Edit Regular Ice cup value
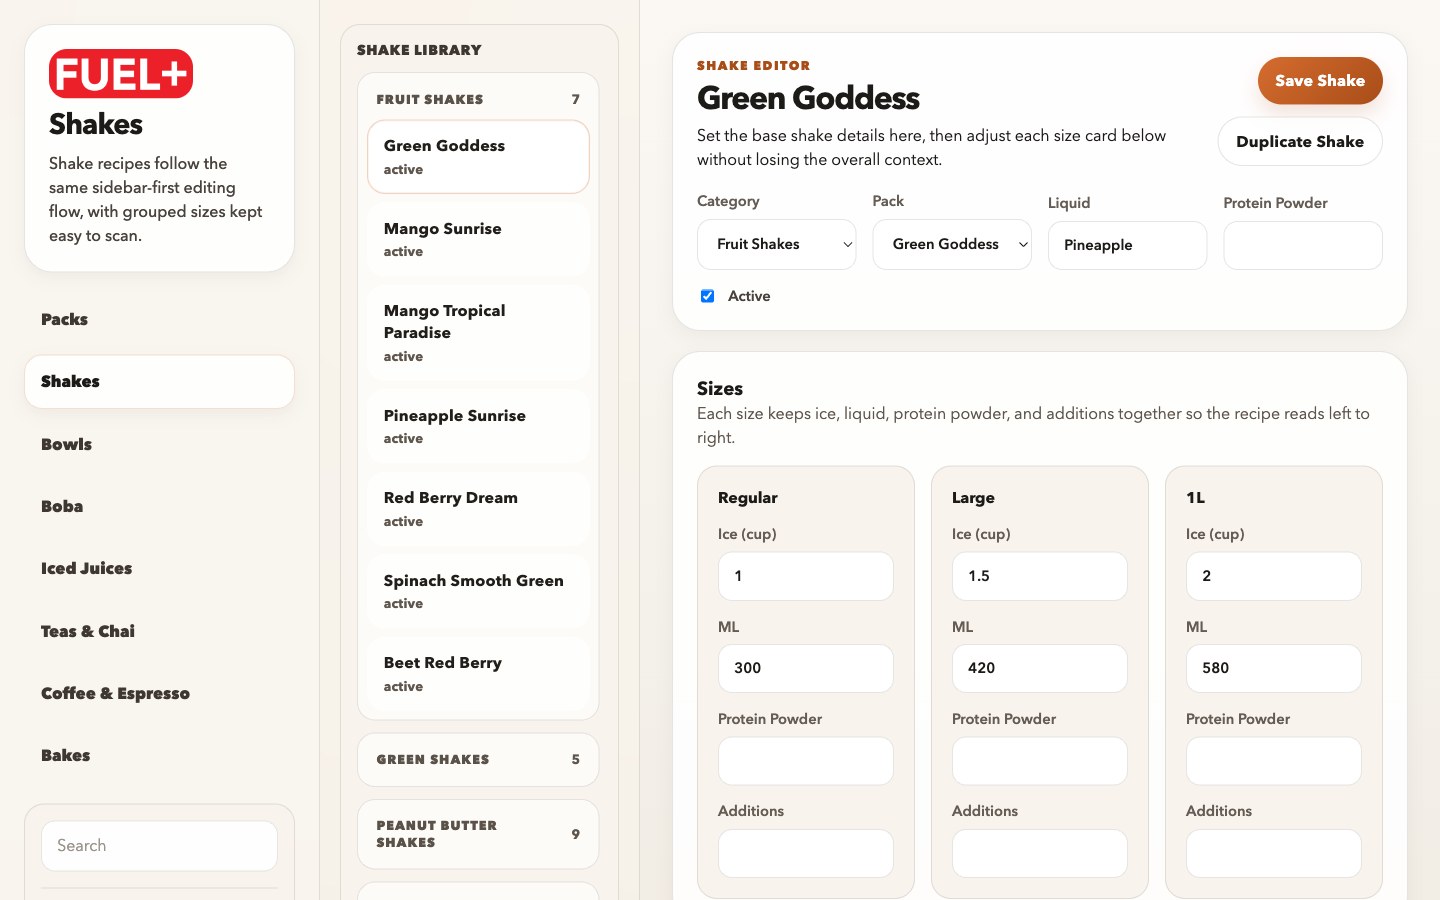Image resolution: width=1440 pixels, height=900 pixels. 806,576
